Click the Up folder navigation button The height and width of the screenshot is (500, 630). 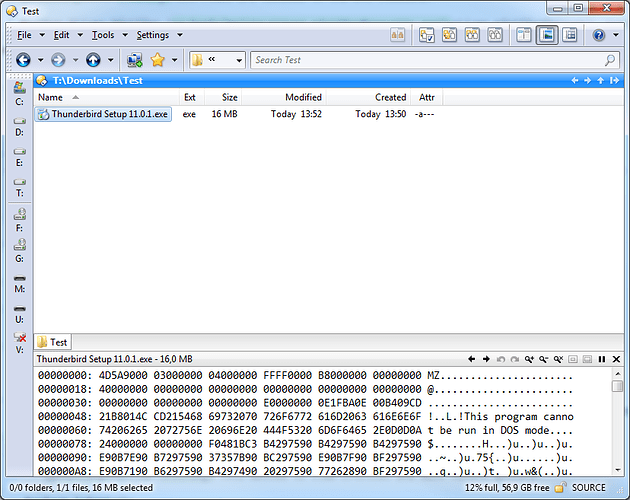[93, 60]
